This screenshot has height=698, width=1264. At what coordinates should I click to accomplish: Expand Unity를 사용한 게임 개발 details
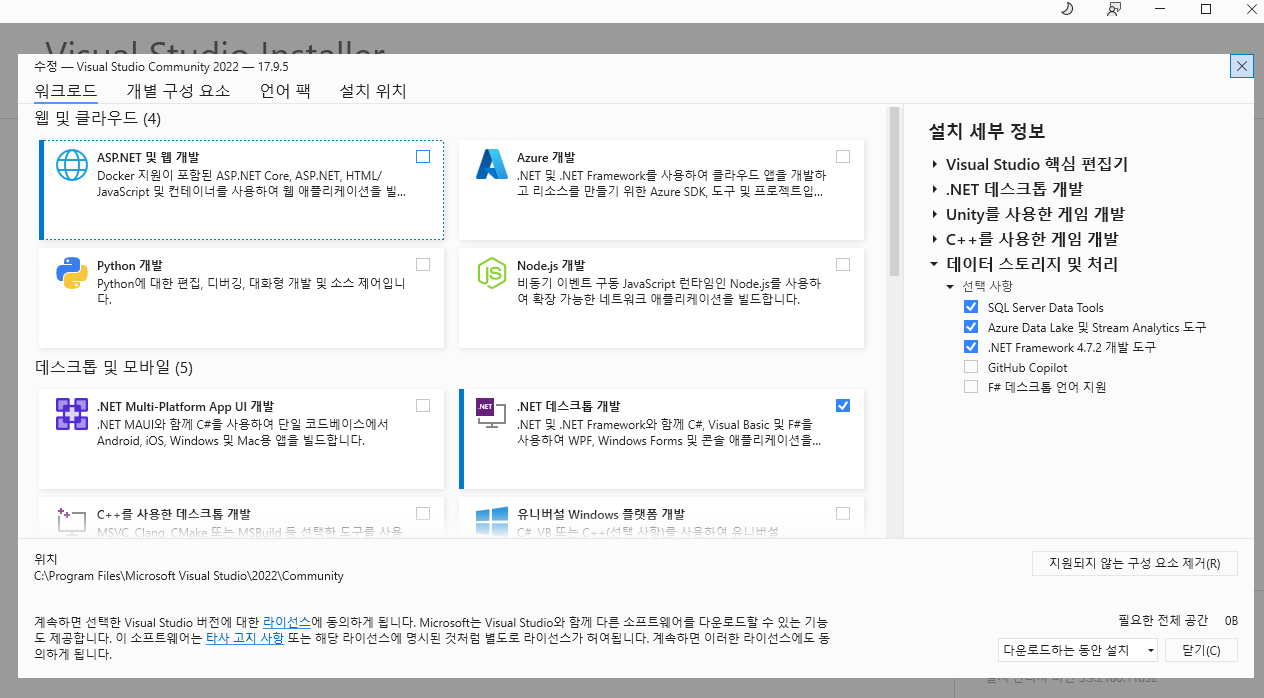pyautogui.click(x=934, y=214)
